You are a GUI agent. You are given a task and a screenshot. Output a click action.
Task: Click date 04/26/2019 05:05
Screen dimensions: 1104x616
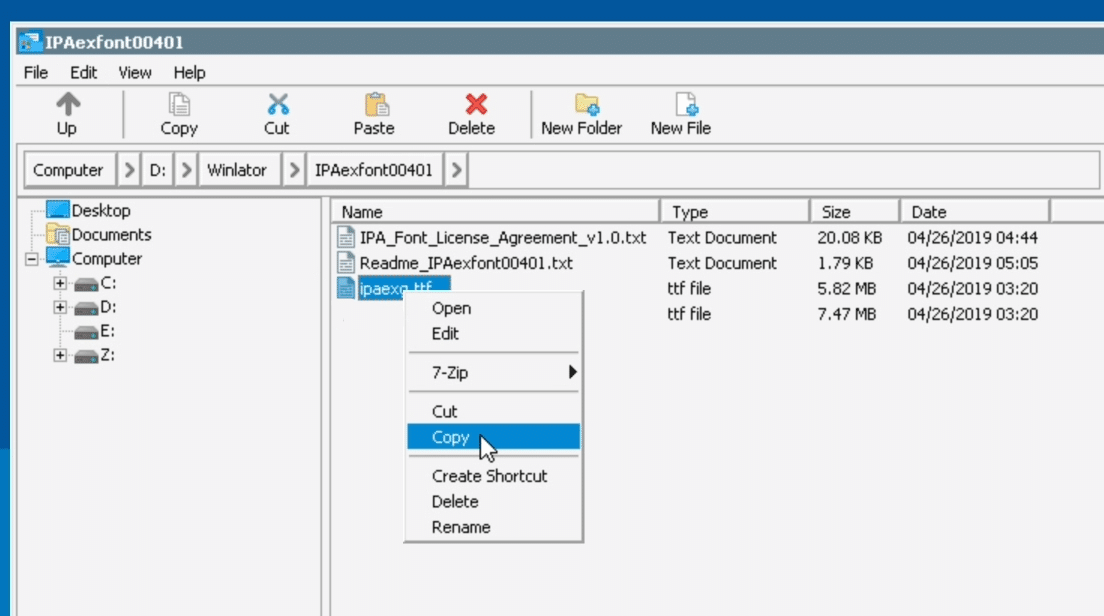click(x=972, y=263)
